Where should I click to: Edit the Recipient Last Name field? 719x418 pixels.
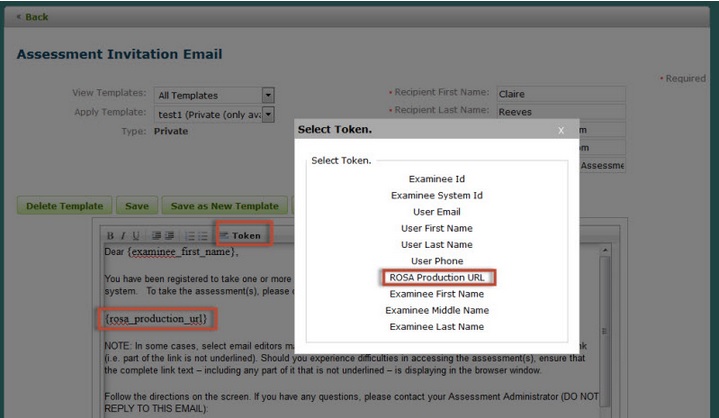(x=561, y=112)
